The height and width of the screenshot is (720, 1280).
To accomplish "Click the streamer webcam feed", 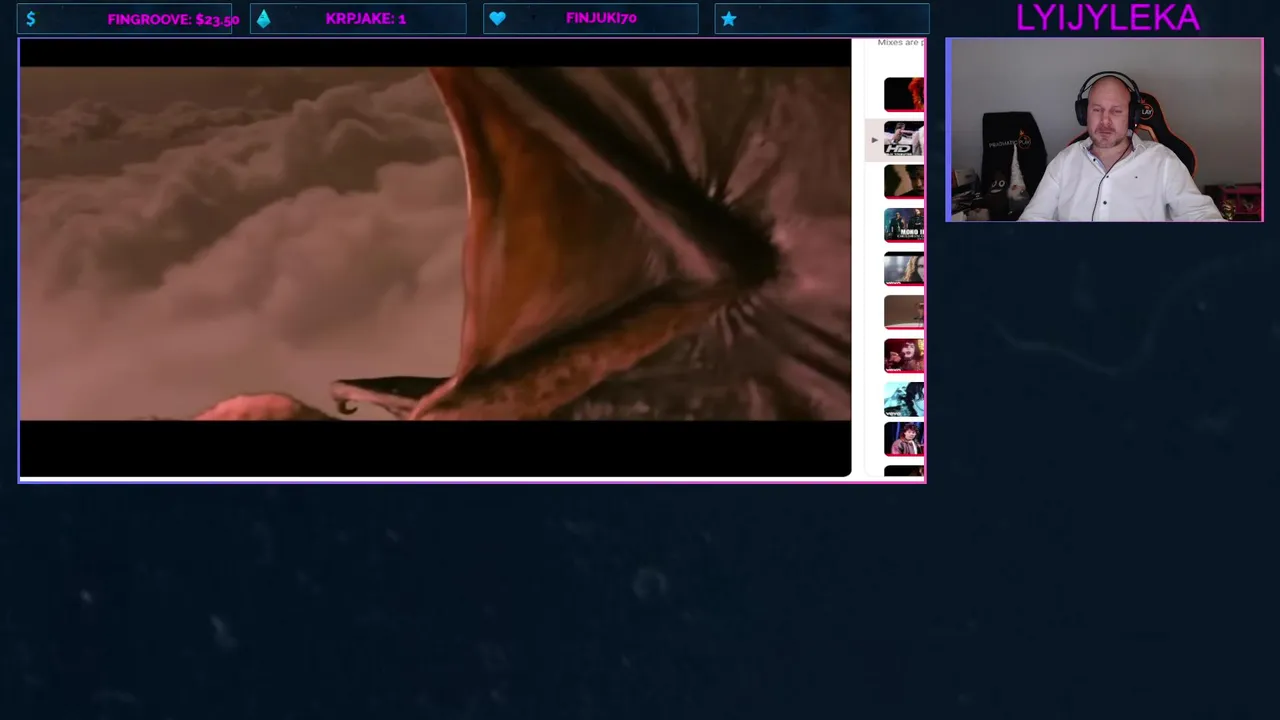I will [1104, 130].
